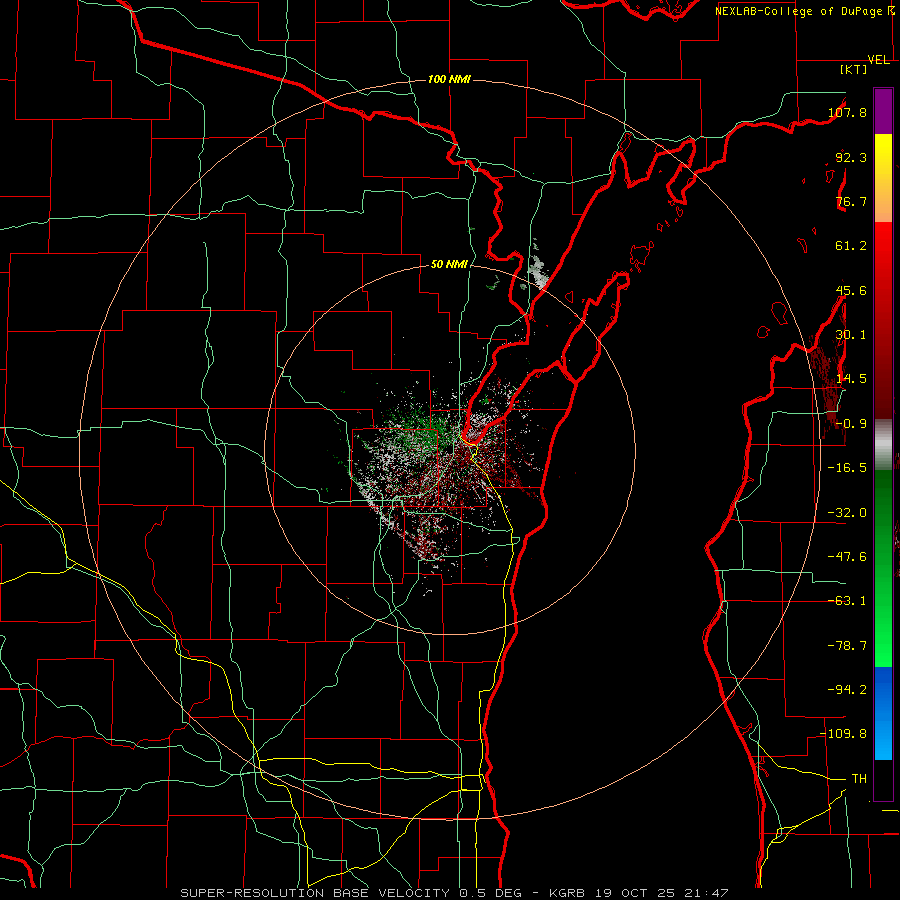The height and width of the screenshot is (900, 900).
Task: Click the -94.2 velocity scale value
Action: tap(847, 689)
